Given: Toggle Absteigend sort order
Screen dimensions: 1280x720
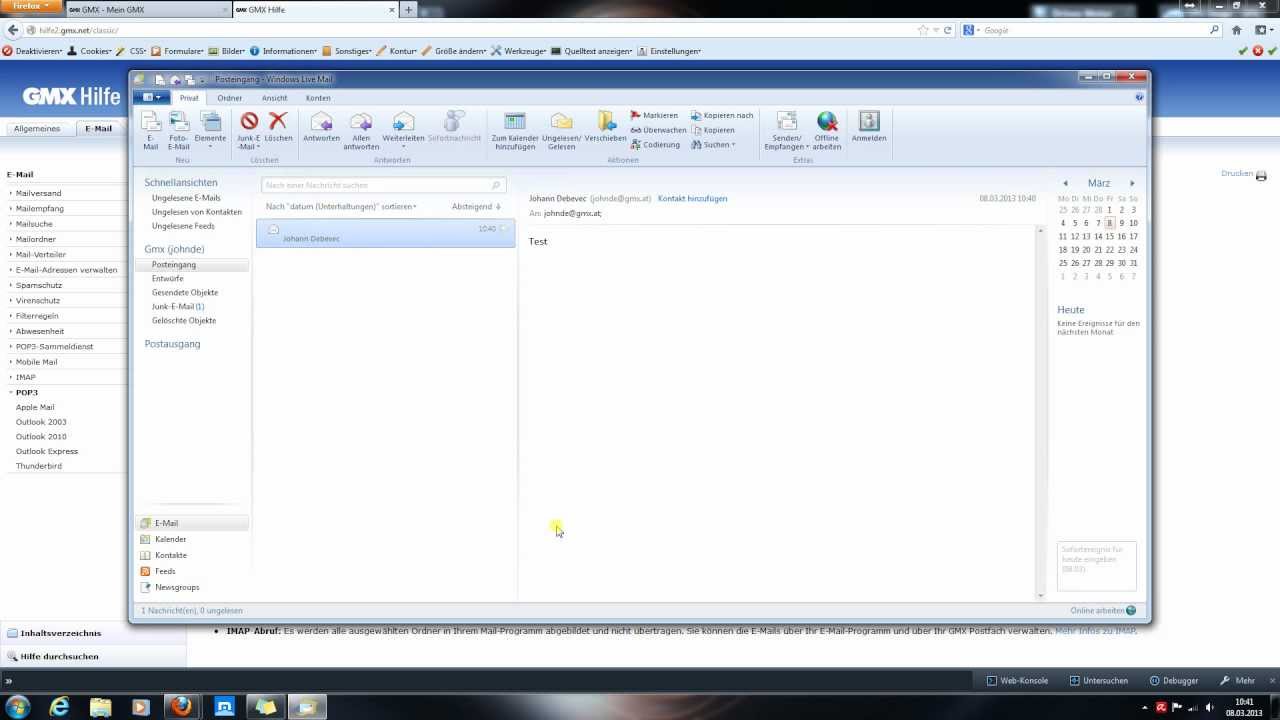Looking at the screenshot, I should [476, 206].
